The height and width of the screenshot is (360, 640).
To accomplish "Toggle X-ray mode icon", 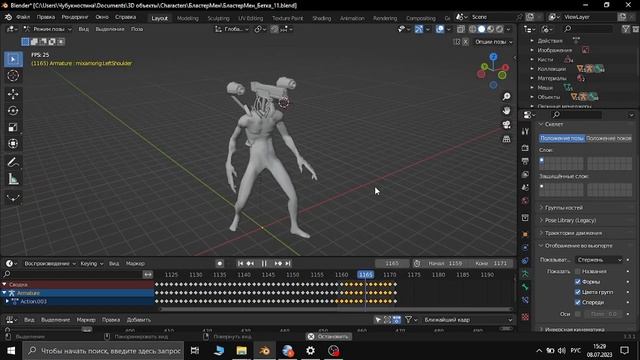I will point(461,29).
